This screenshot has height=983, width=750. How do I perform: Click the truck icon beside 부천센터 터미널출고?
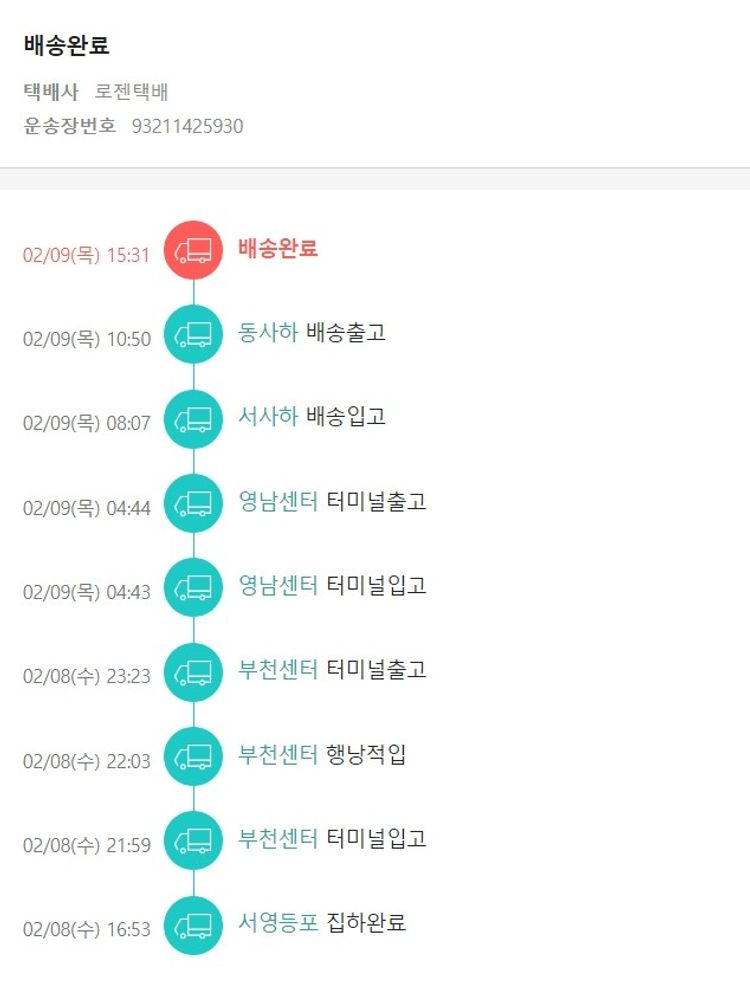(194, 672)
